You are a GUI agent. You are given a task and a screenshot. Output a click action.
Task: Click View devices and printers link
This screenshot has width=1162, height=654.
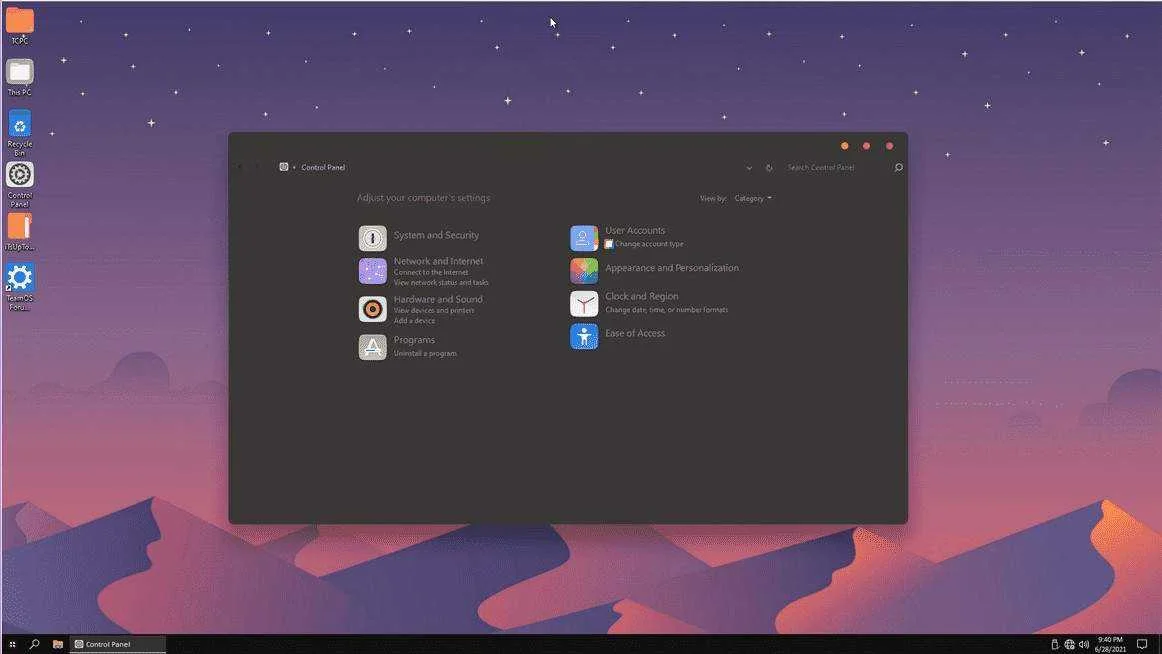tap(434, 310)
